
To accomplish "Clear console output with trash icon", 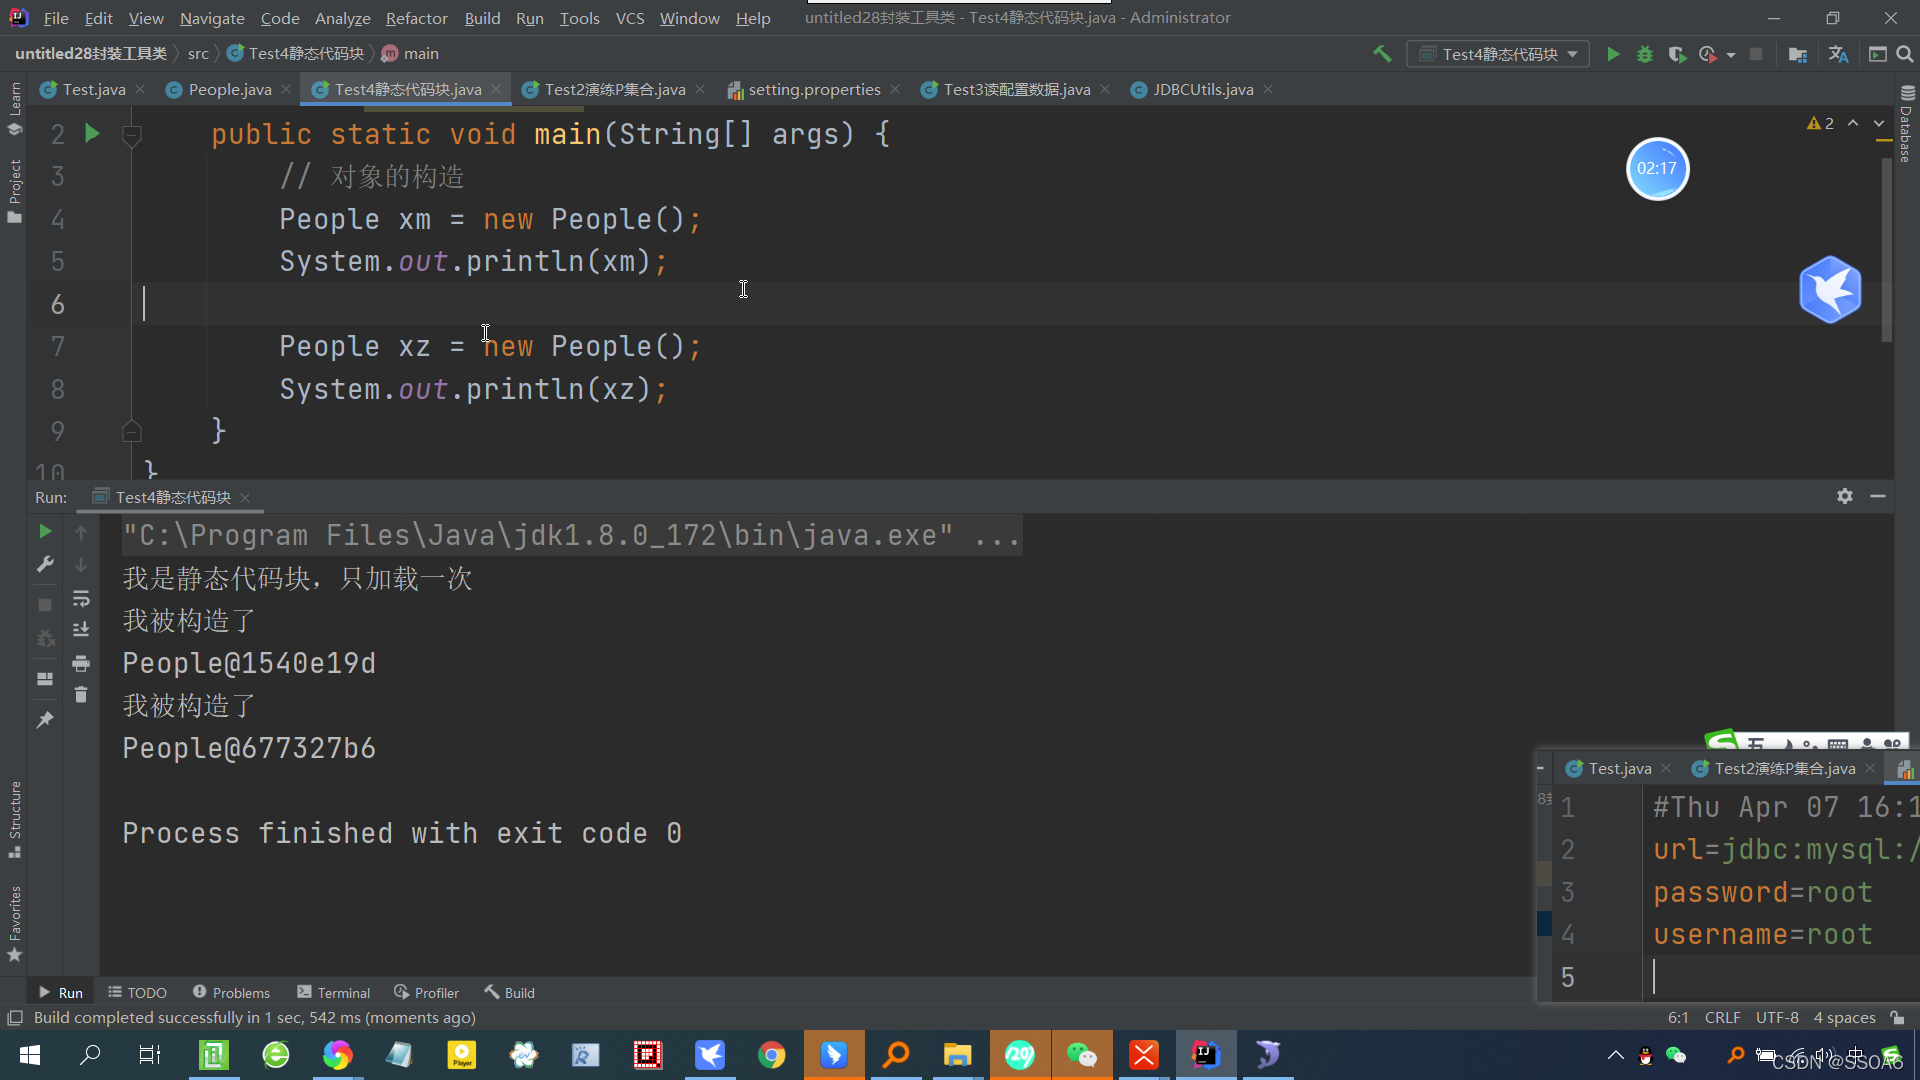I will (x=81, y=695).
